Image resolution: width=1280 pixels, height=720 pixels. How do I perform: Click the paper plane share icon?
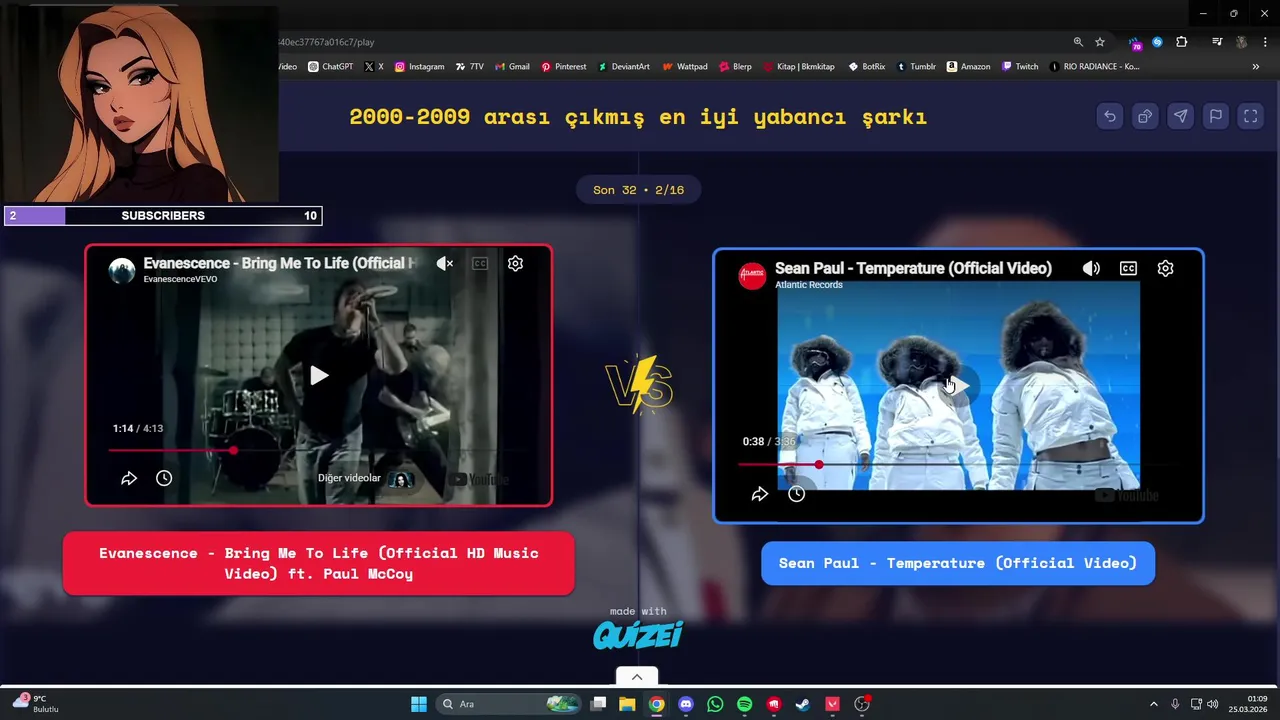click(x=1180, y=116)
